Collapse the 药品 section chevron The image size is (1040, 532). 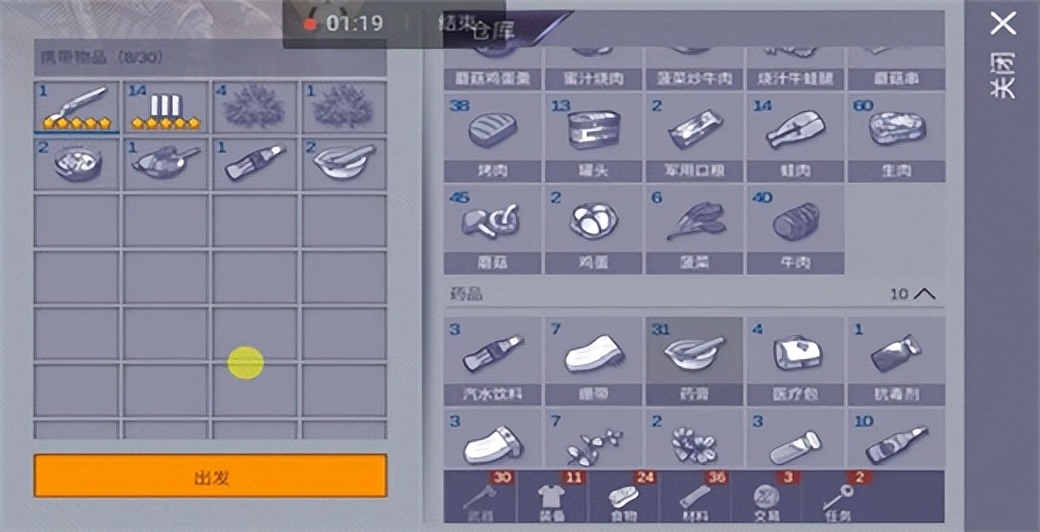(x=925, y=294)
